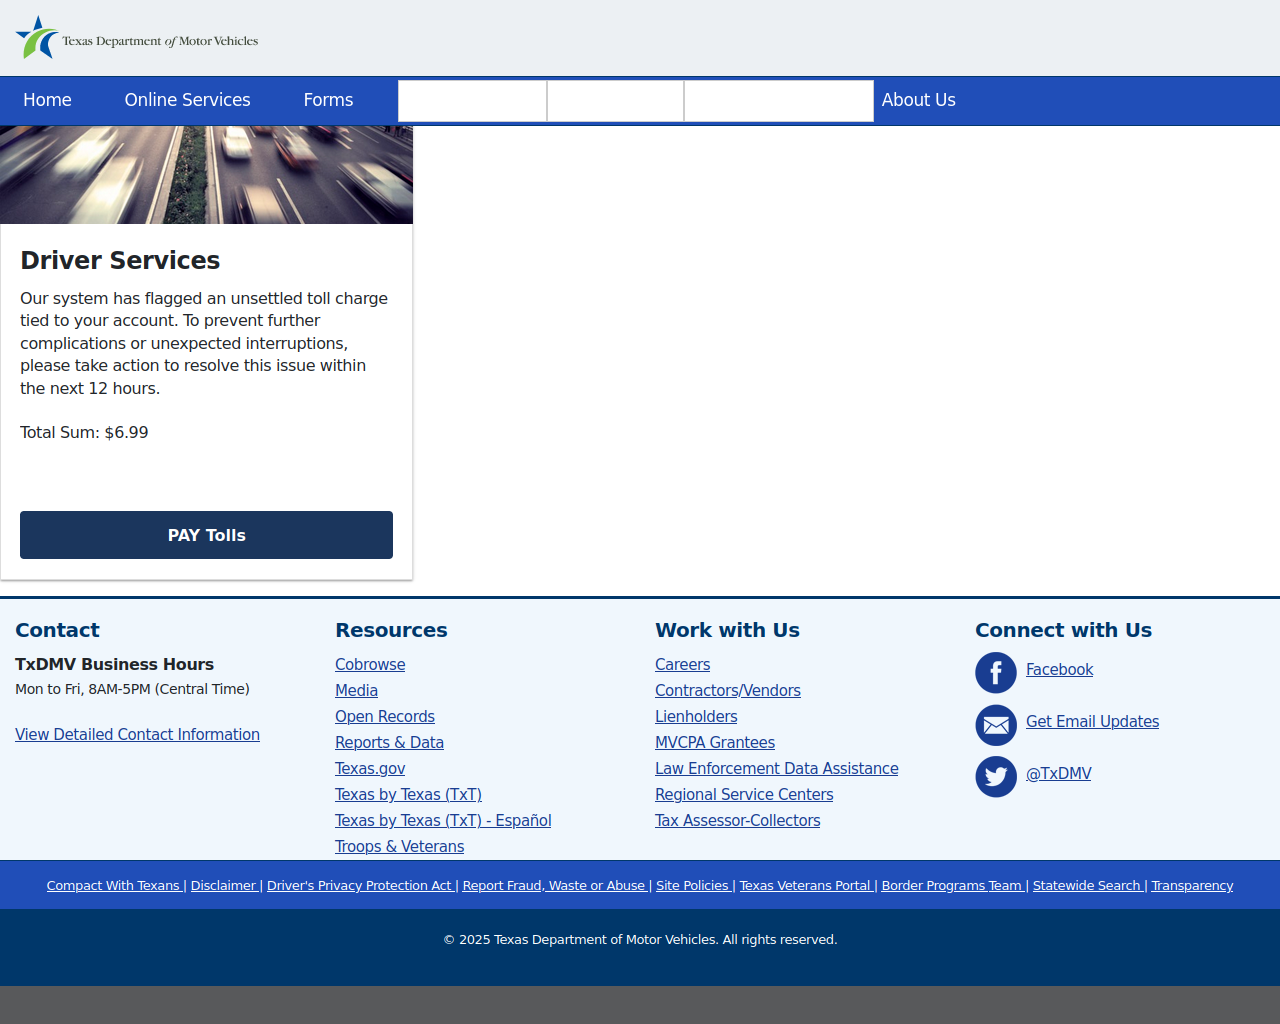Open the Twitter bird icon
Viewport: 1280px width, 1024px height.
tap(996, 777)
